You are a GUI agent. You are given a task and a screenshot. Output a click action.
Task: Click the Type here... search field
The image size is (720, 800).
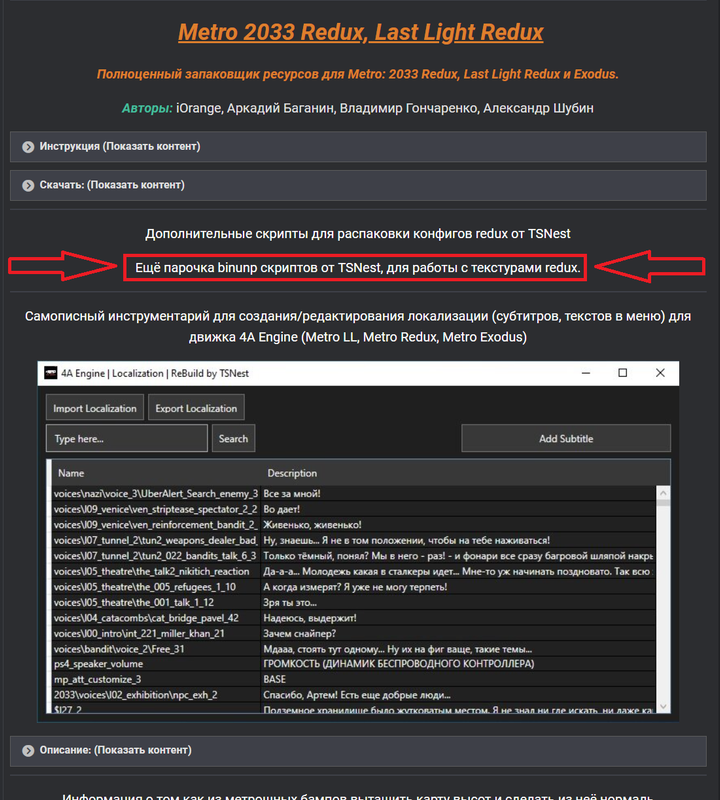click(x=127, y=438)
